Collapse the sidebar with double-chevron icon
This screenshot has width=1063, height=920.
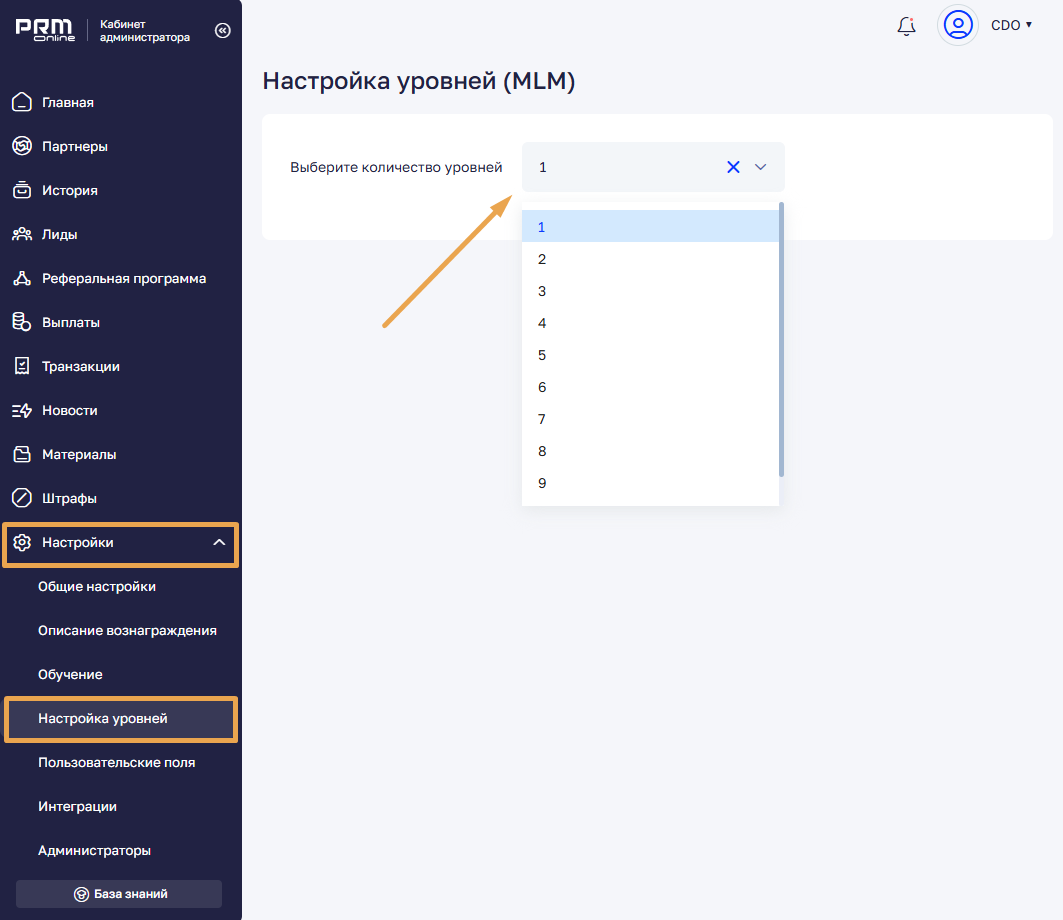(x=223, y=31)
